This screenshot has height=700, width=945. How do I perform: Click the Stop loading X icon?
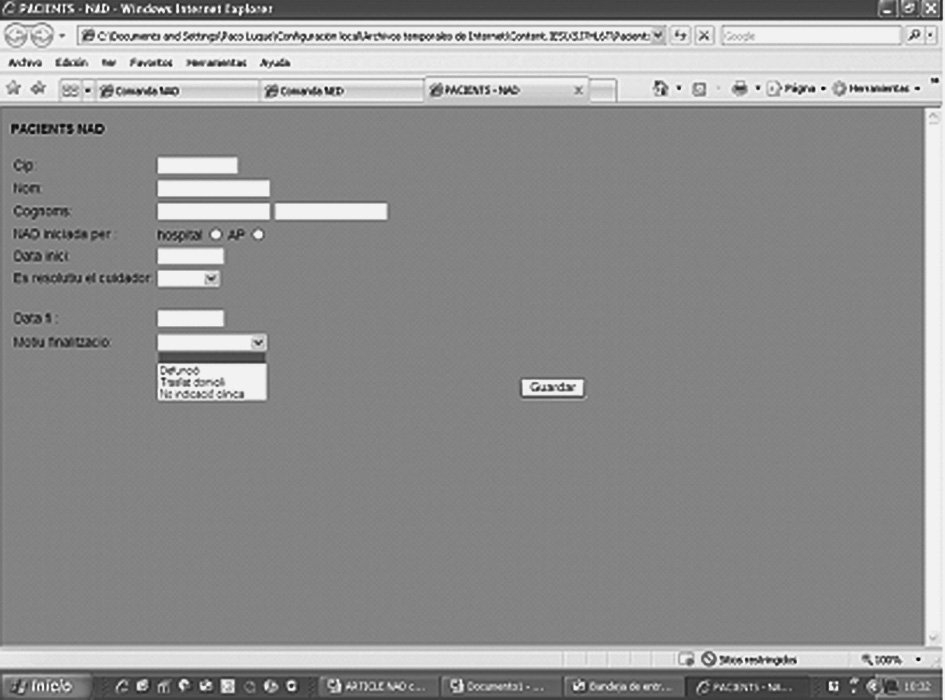[704, 35]
